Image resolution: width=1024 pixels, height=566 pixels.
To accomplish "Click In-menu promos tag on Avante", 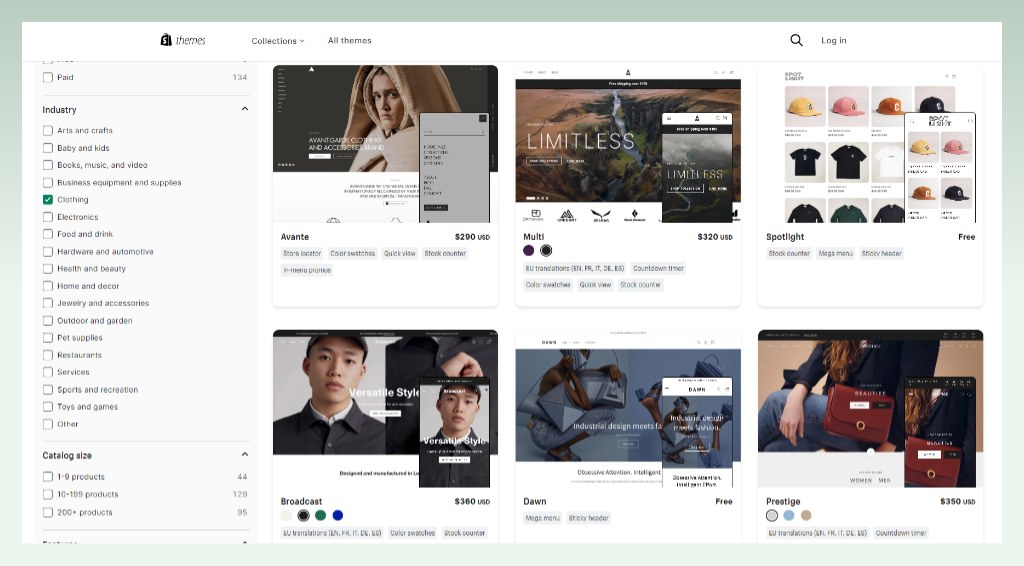I will (x=307, y=270).
